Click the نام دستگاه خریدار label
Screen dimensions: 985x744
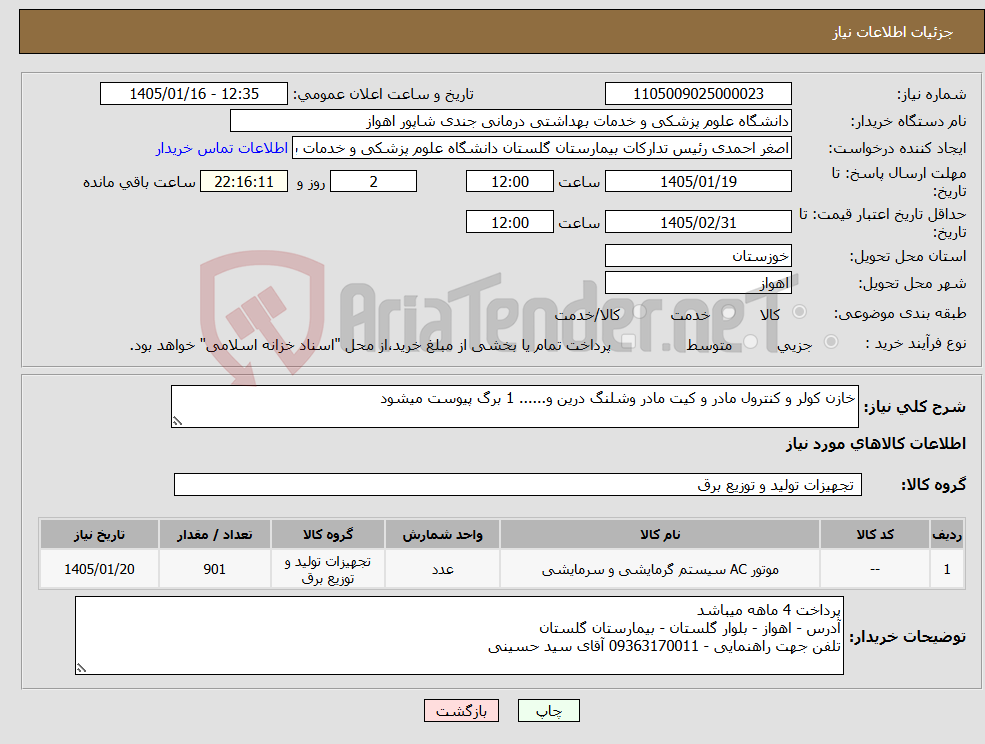pos(908,121)
